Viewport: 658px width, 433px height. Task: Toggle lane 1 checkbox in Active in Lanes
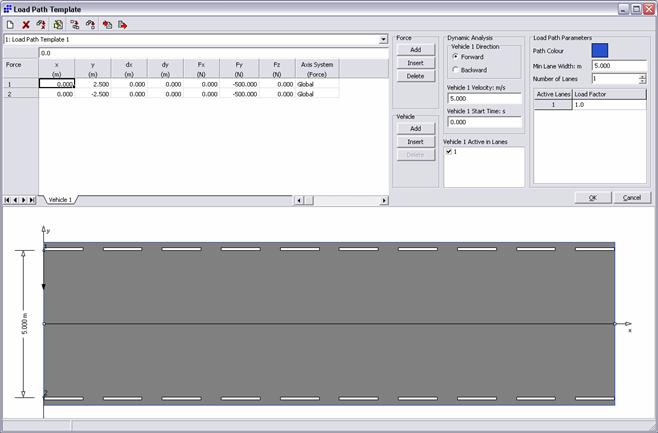coord(449,152)
